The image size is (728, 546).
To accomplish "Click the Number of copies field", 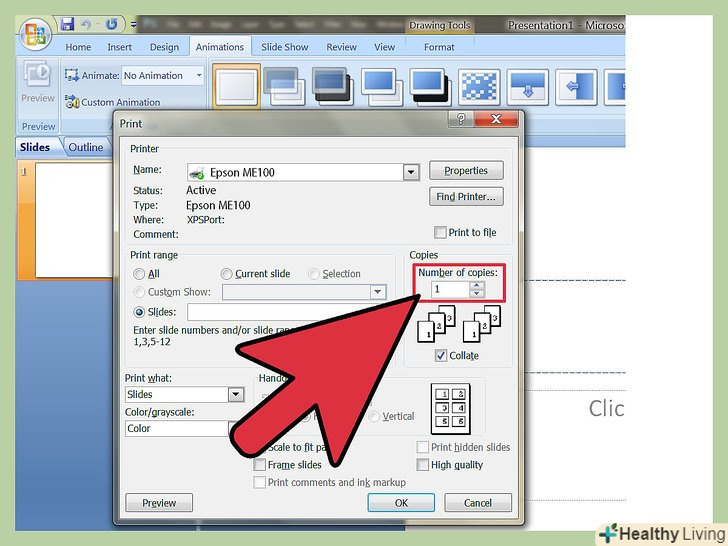I will [450, 289].
